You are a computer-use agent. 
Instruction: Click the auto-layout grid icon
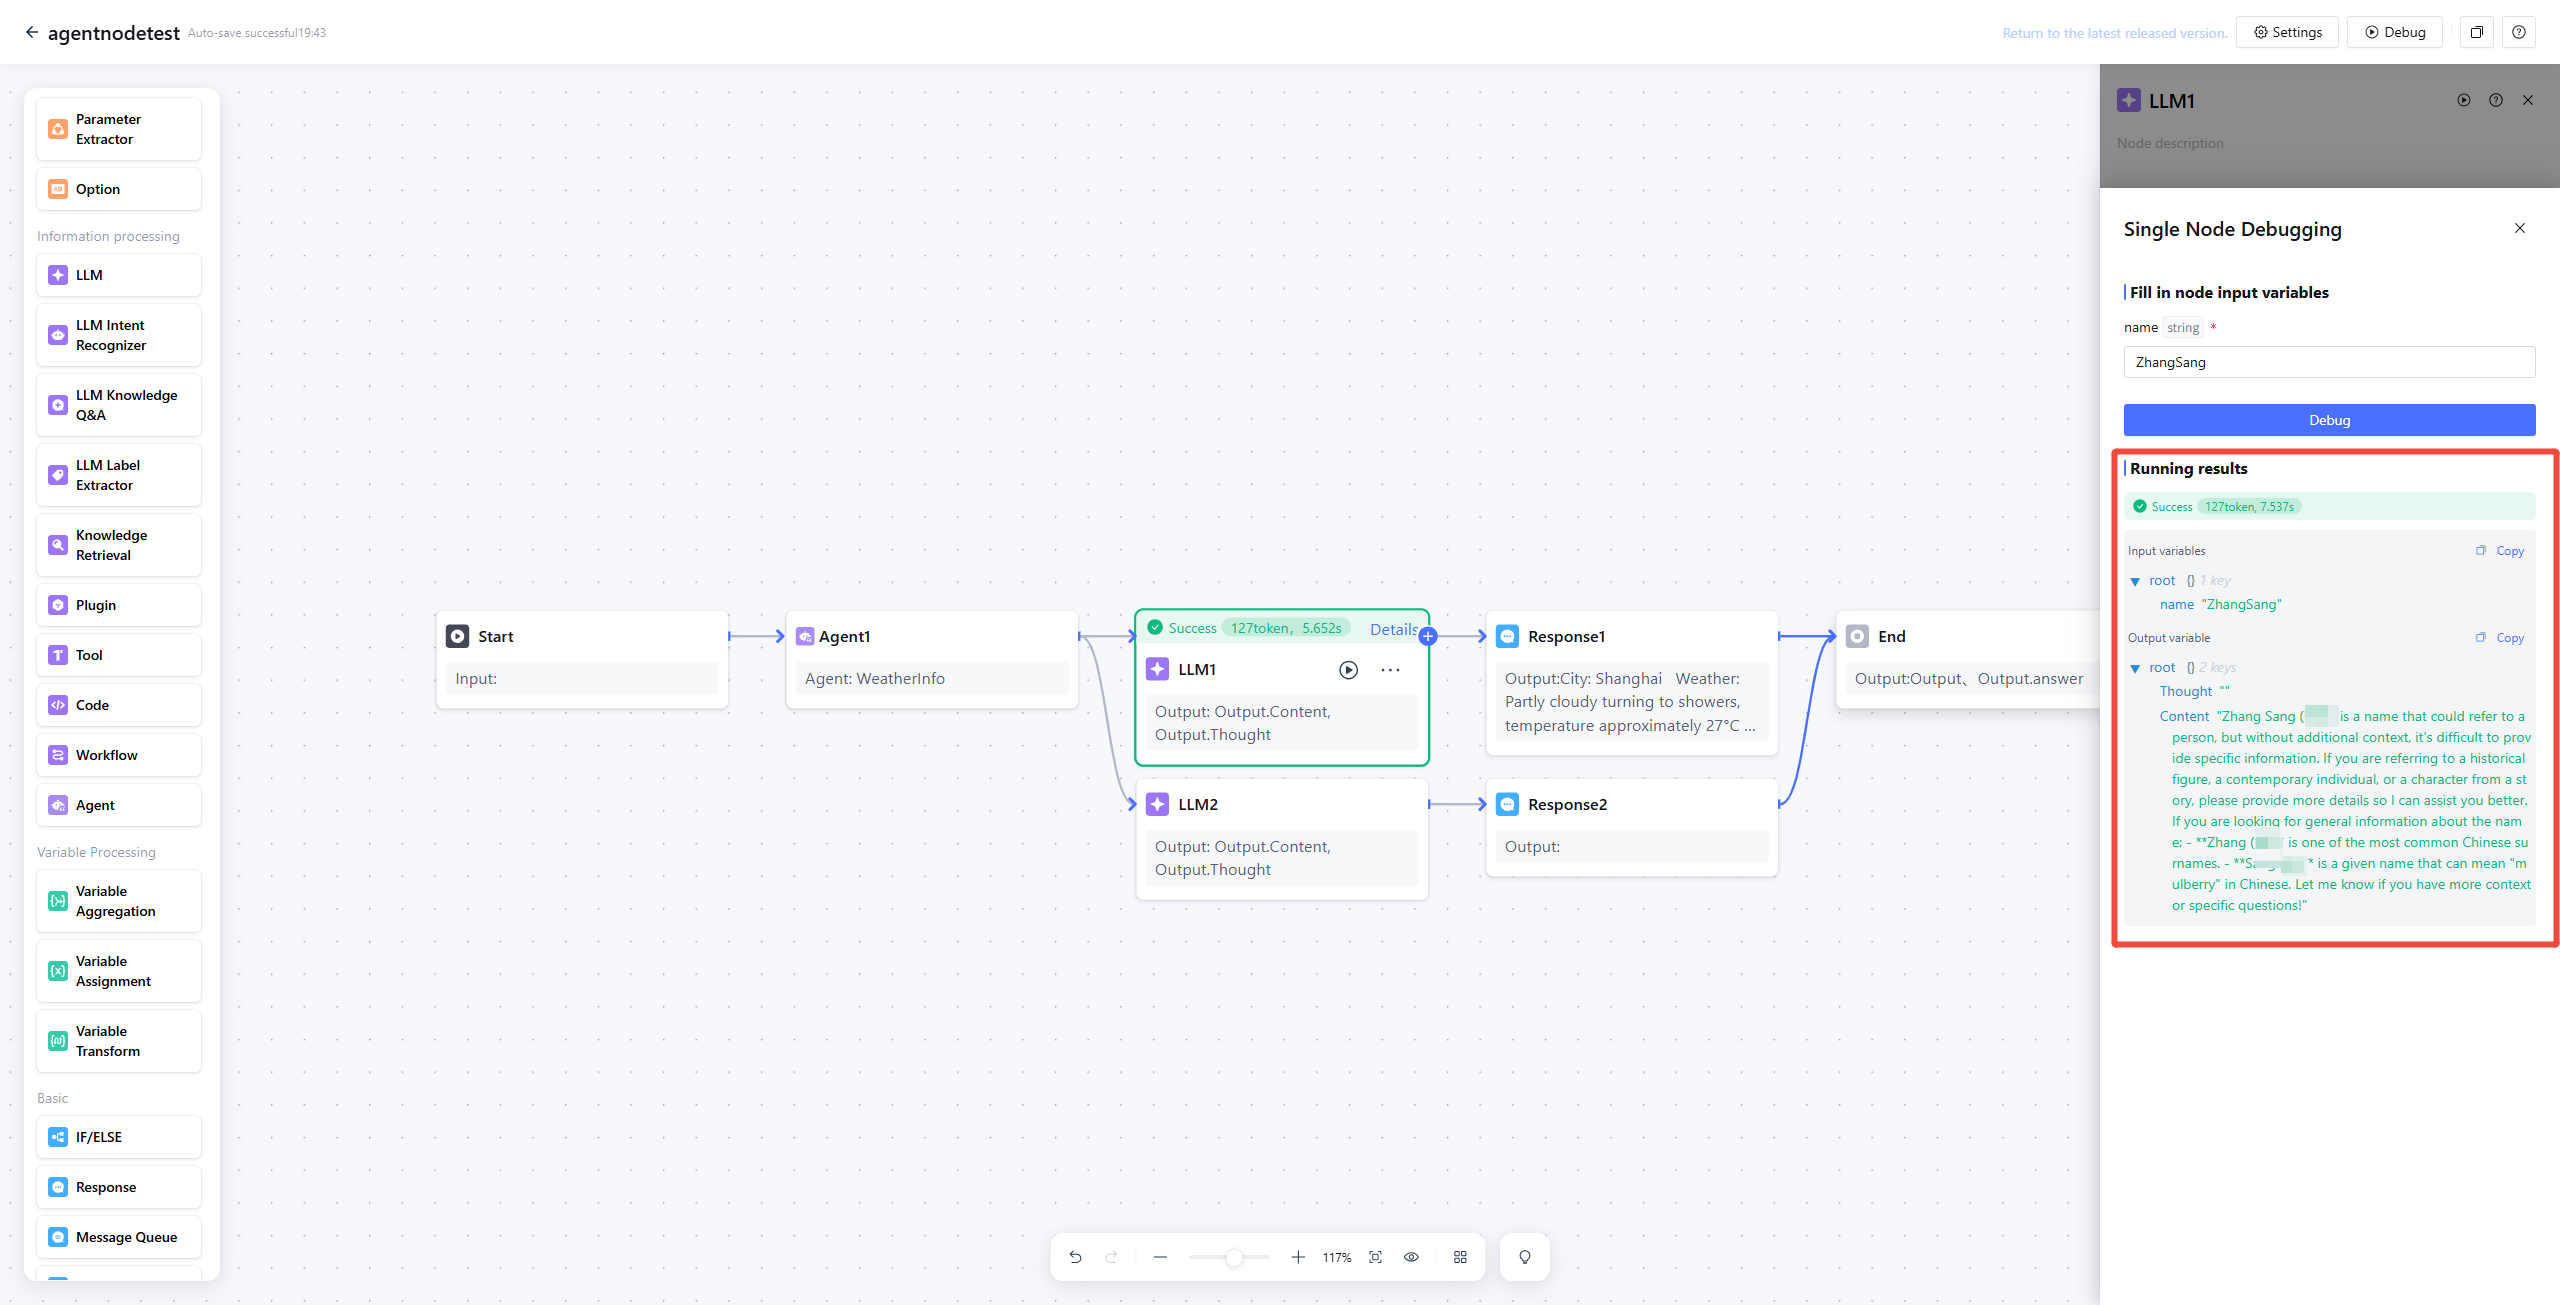(x=1460, y=1257)
